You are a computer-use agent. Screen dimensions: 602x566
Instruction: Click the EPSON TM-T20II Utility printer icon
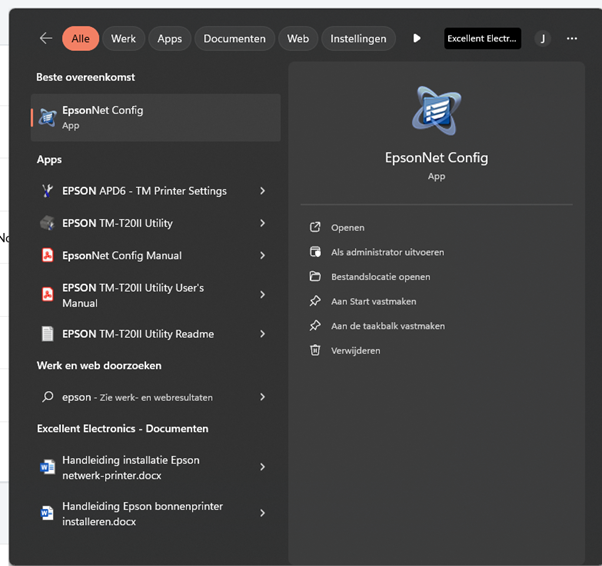click(47, 223)
